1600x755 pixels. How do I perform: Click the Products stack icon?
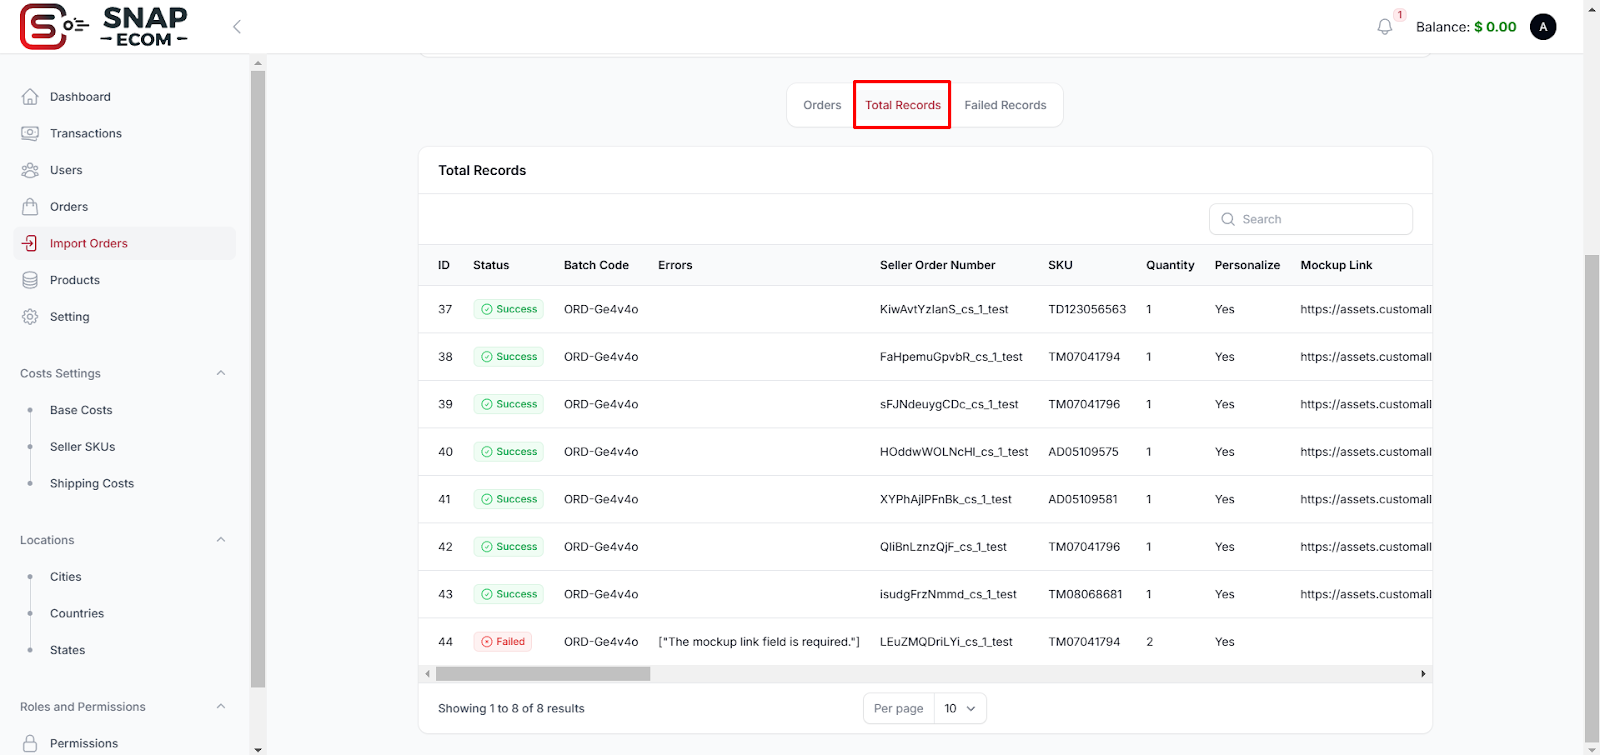point(30,280)
